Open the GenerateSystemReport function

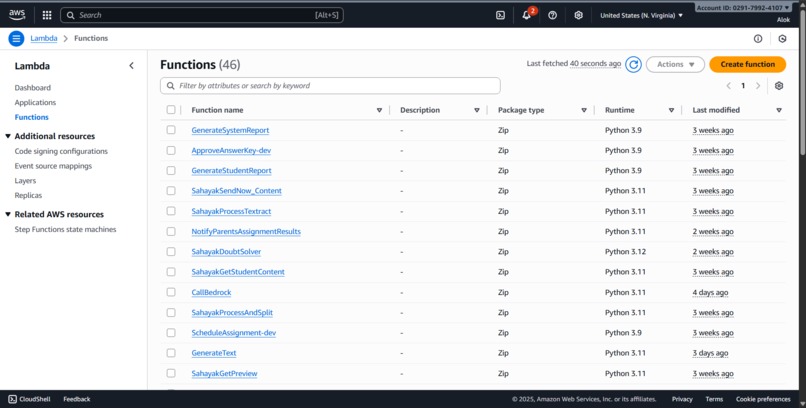[230, 130]
